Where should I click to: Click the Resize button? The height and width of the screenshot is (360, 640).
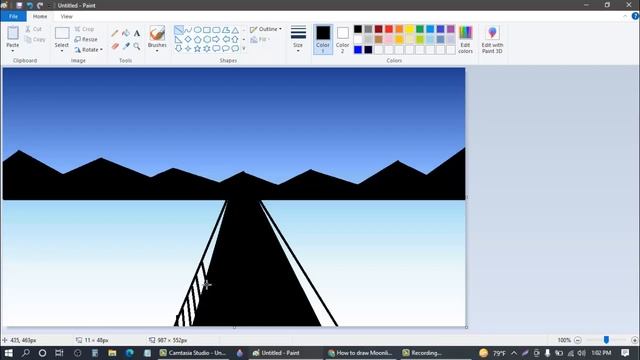[x=86, y=40]
